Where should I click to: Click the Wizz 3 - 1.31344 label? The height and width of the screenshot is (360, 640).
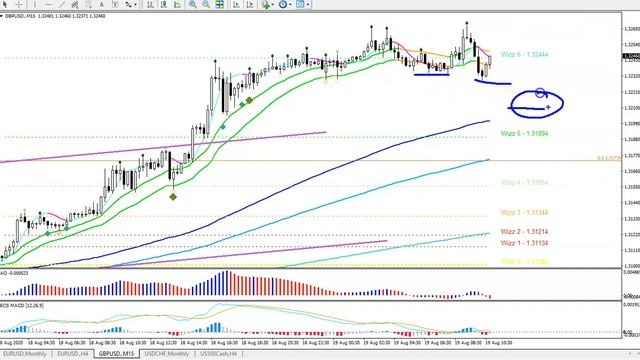[x=524, y=212]
